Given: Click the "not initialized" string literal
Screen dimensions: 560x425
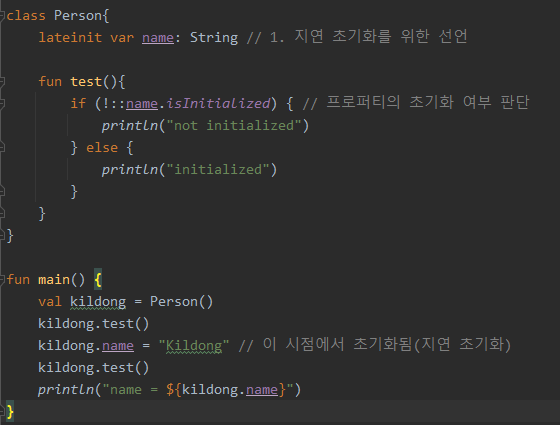Looking at the screenshot, I should [234, 126].
